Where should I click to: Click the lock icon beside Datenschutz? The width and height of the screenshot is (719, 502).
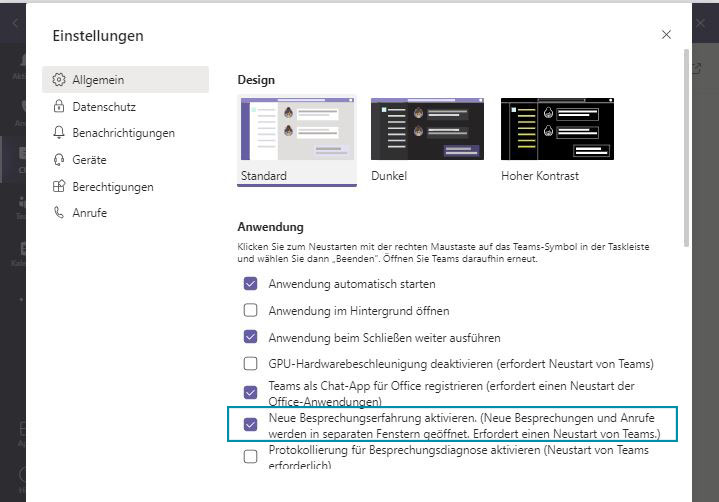pos(59,106)
